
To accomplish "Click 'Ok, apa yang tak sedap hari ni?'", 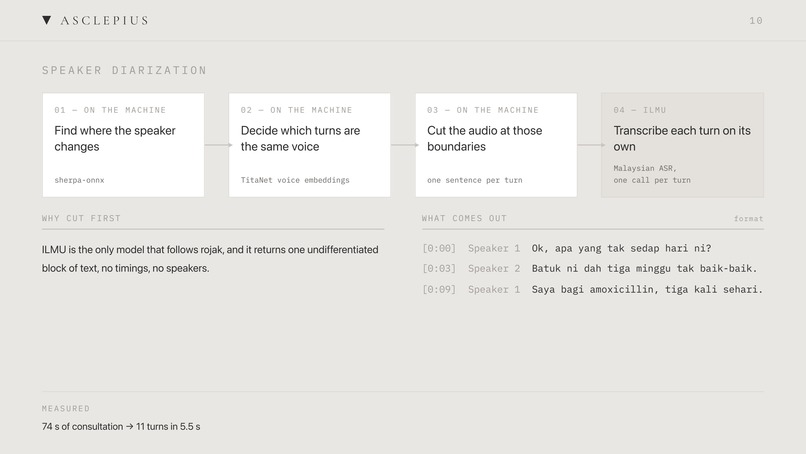I will [x=621, y=248].
